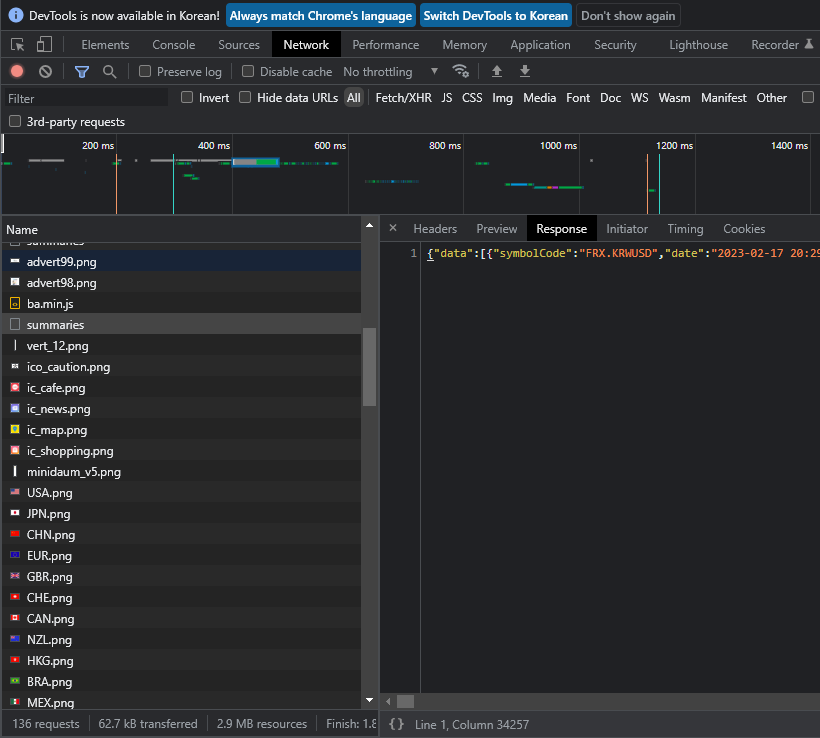Click the BRA.png flag thumbnail icon
Image resolution: width=820 pixels, height=738 pixels.
coord(15,681)
